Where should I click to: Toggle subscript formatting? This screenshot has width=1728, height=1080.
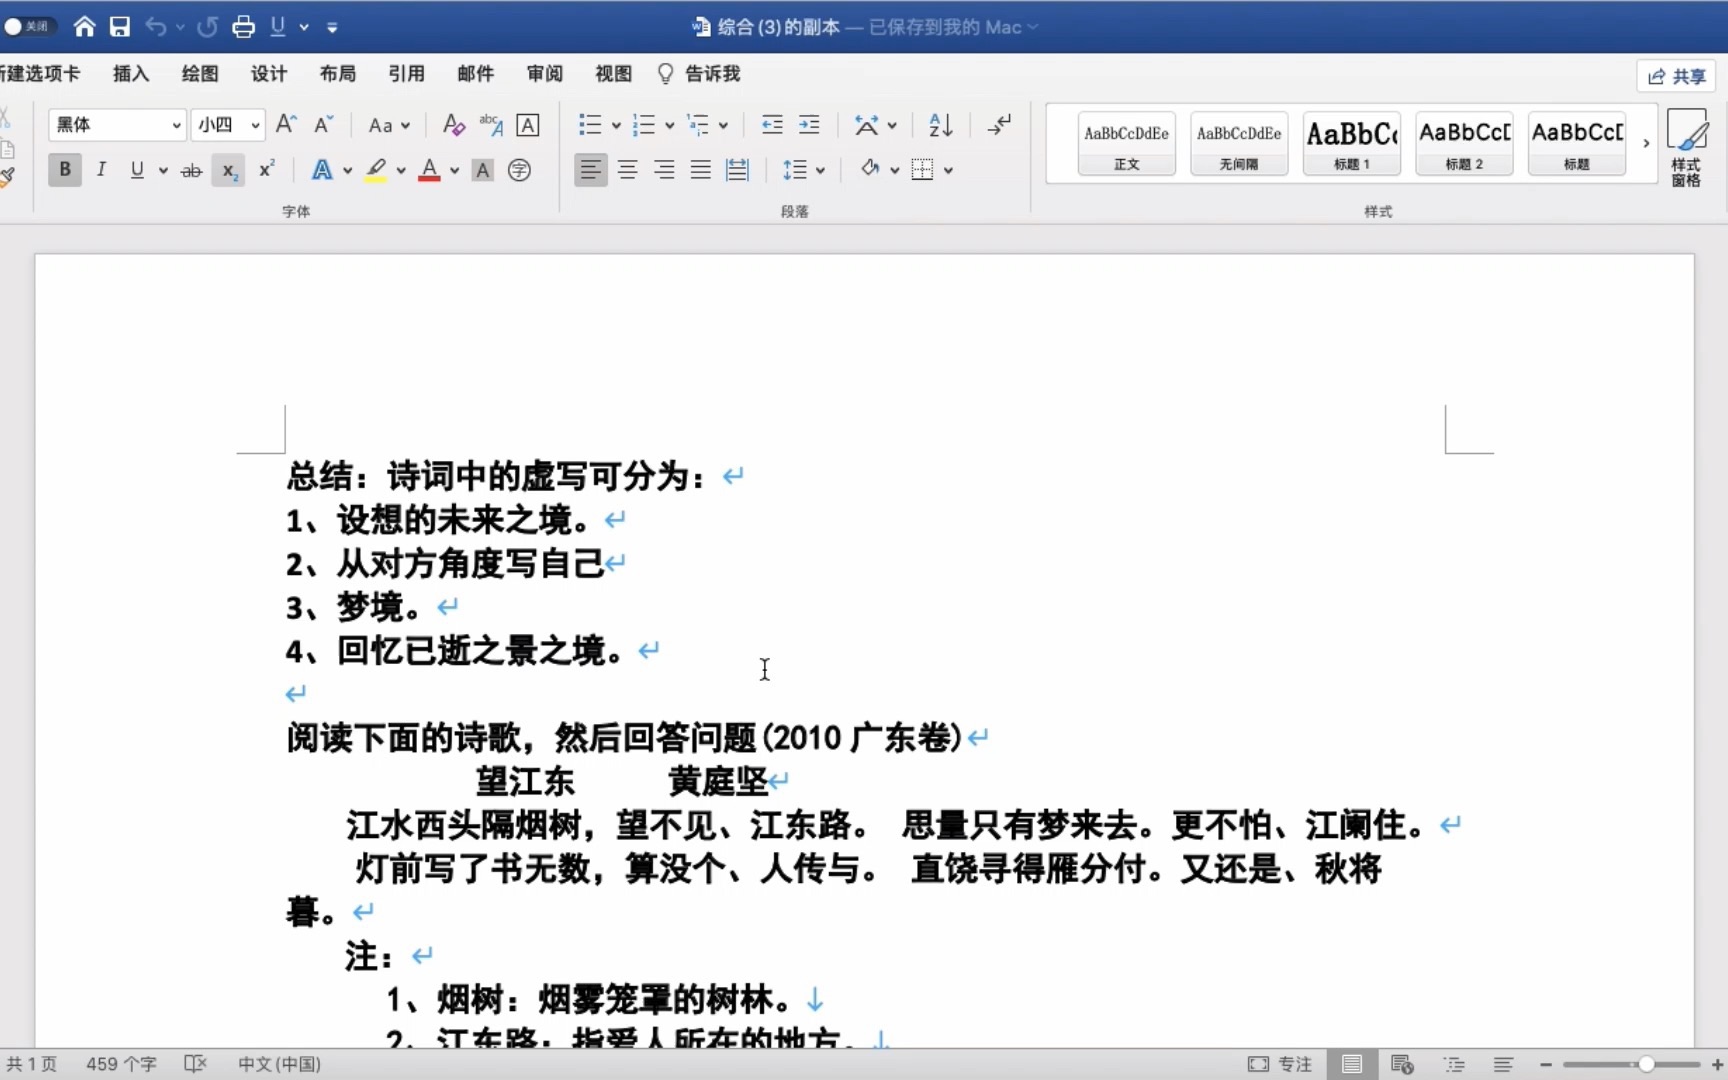[228, 170]
